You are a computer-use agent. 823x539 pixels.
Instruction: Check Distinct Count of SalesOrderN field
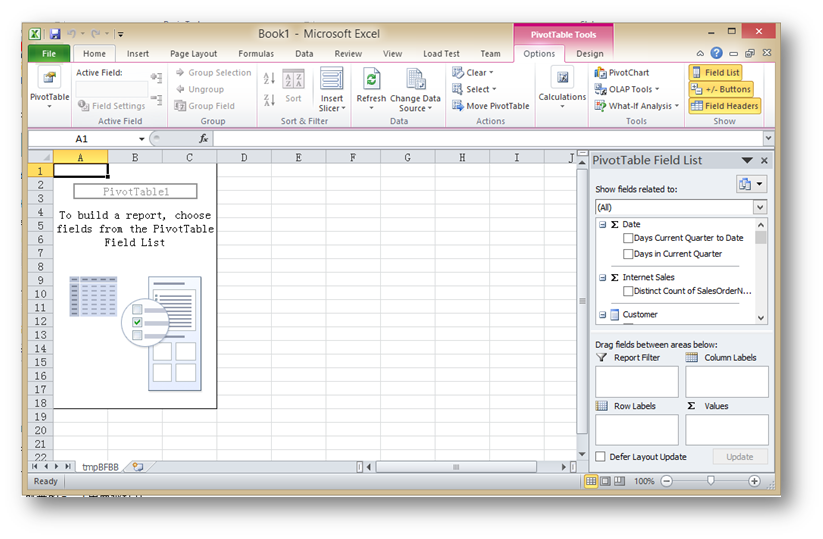(x=628, y=291)
